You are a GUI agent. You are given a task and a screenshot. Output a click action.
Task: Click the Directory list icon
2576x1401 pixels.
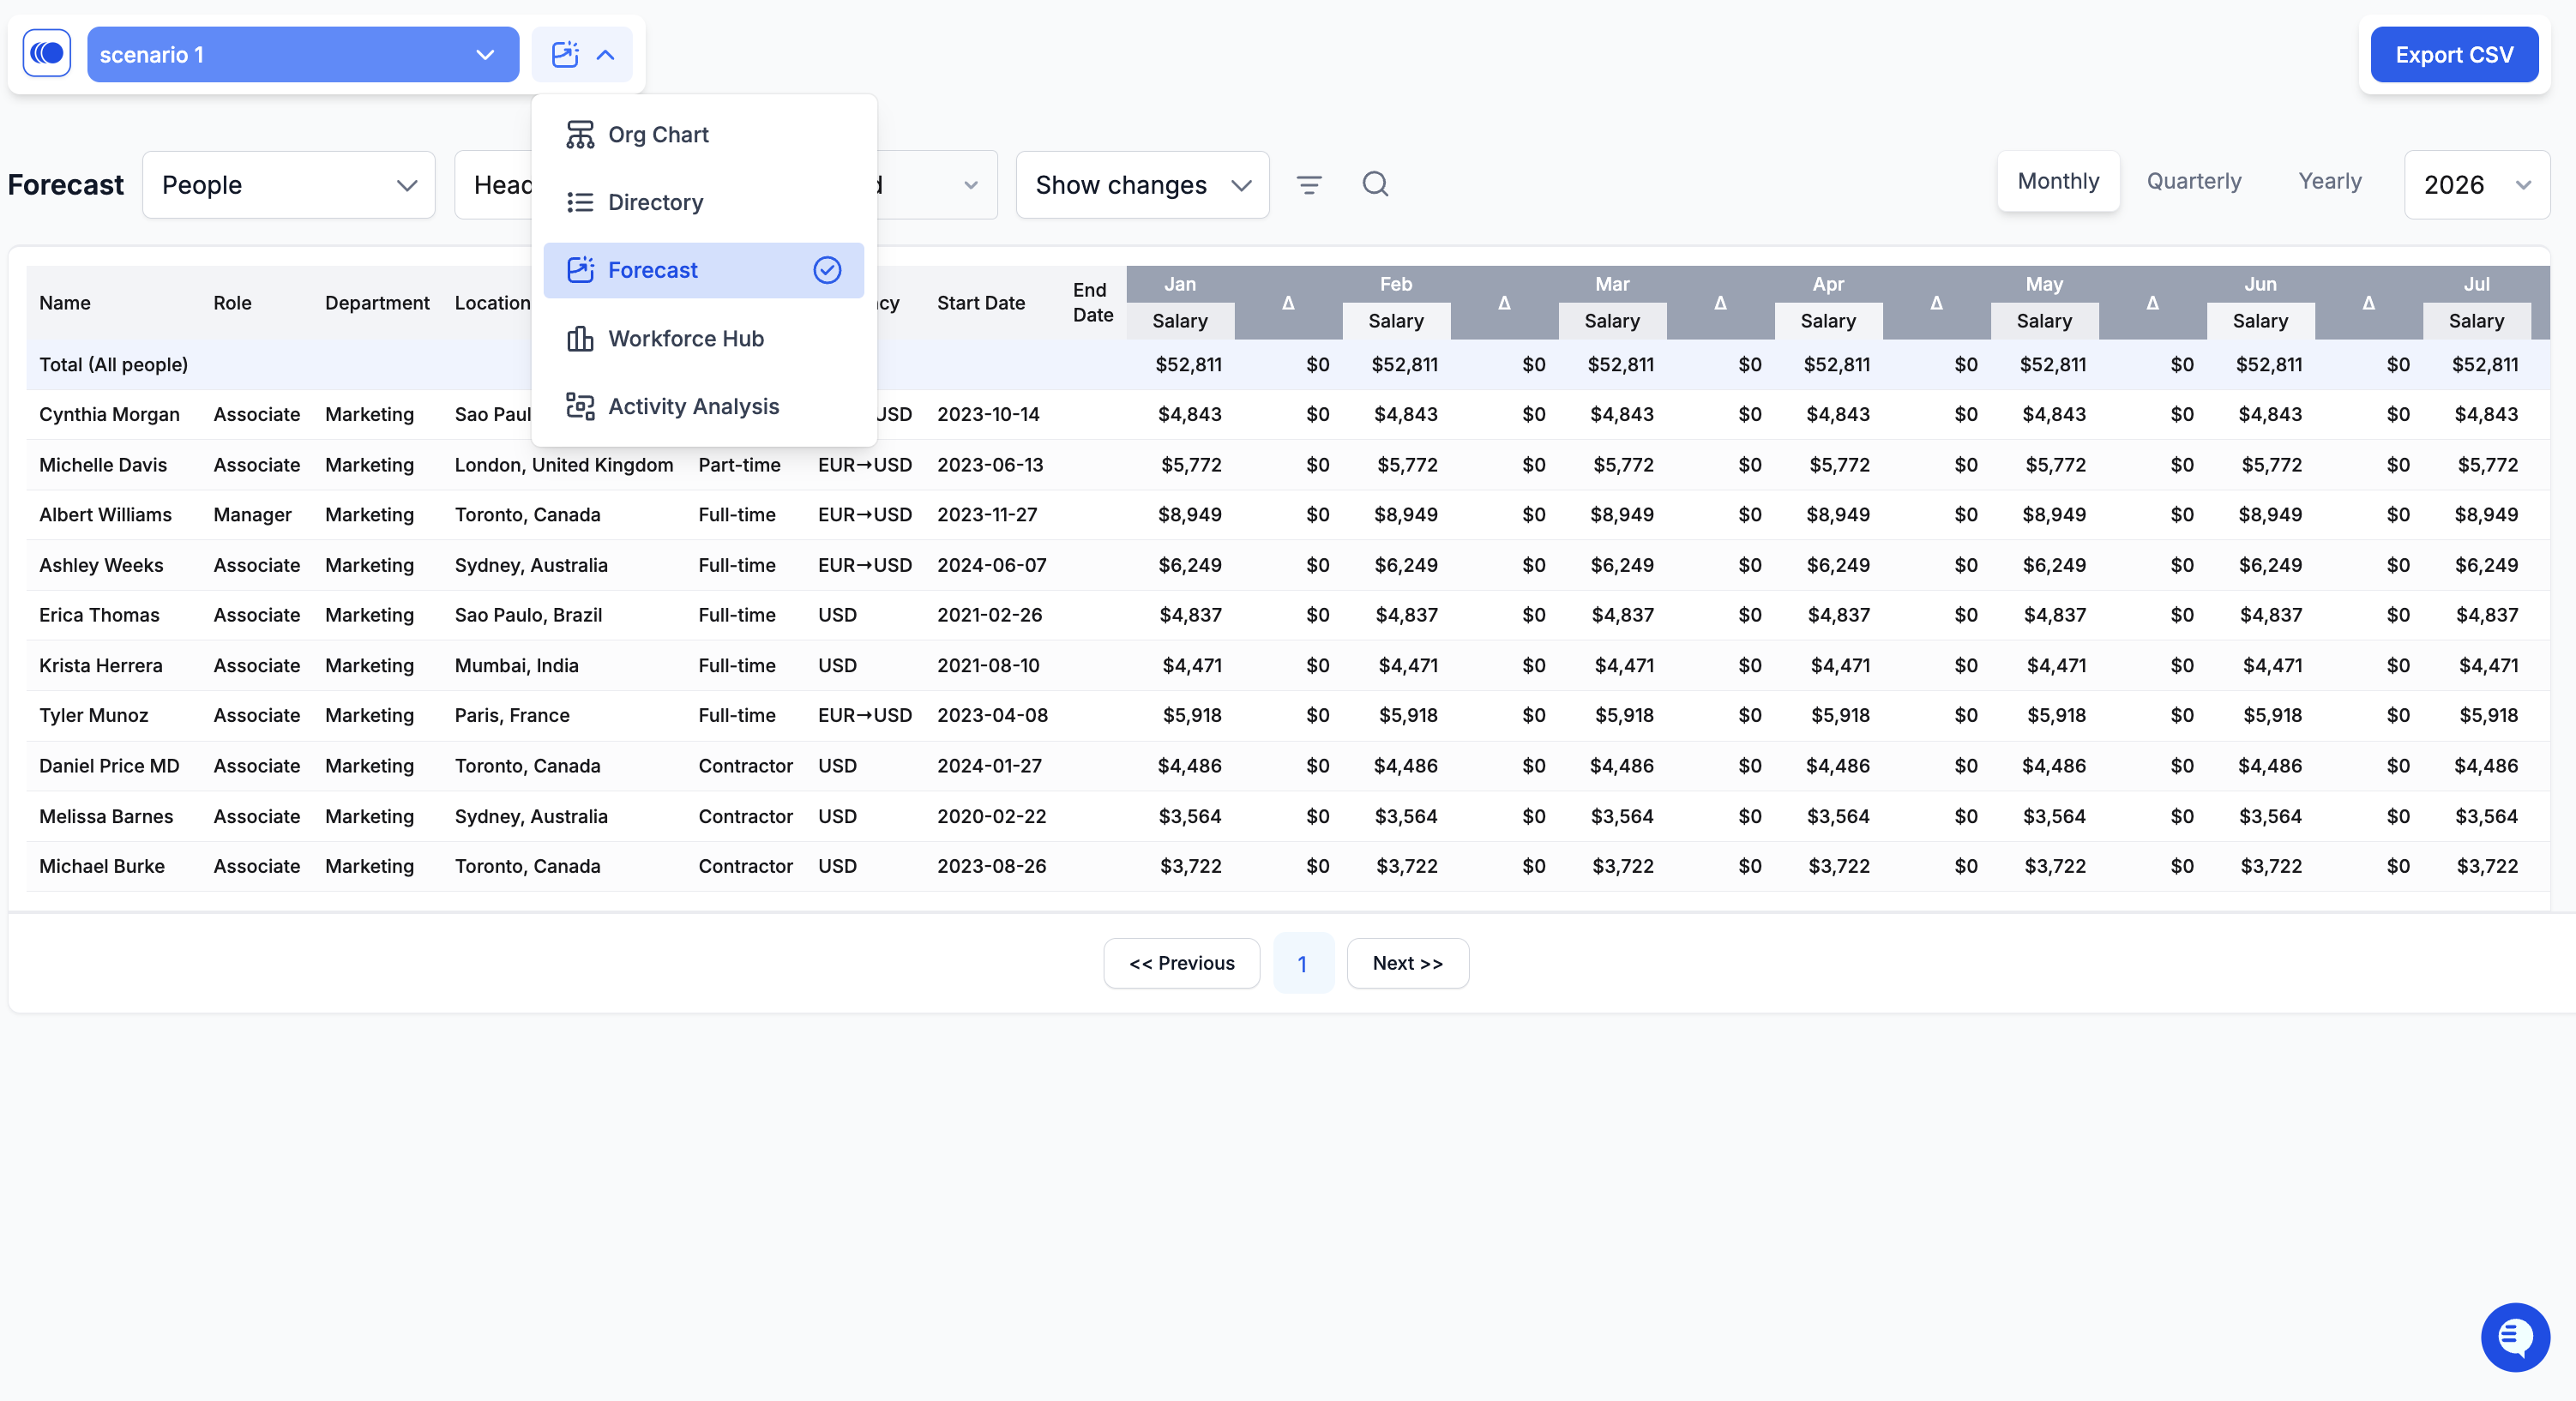(580, 202)
